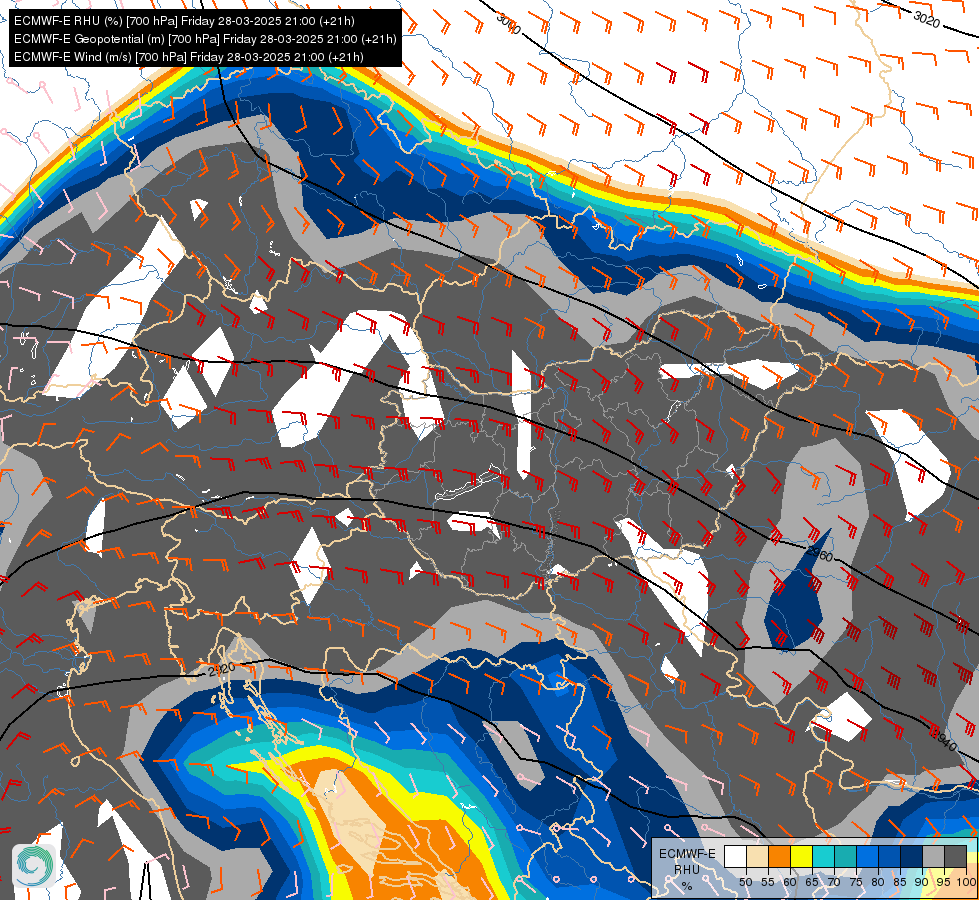Click the dark gray 95-100% legend swatch
The width and height of the screenshot is (979, 900).
pyautogui.click(x=955, y=856)
